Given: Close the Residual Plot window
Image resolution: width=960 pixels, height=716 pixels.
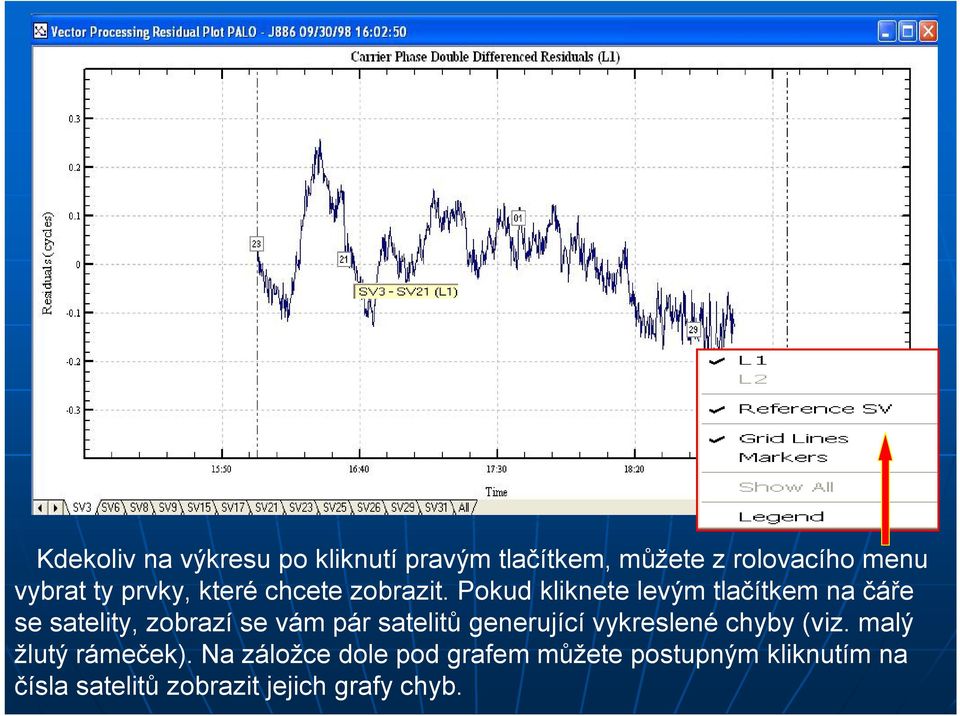Looking at the screenshot, I should point(928,31).
